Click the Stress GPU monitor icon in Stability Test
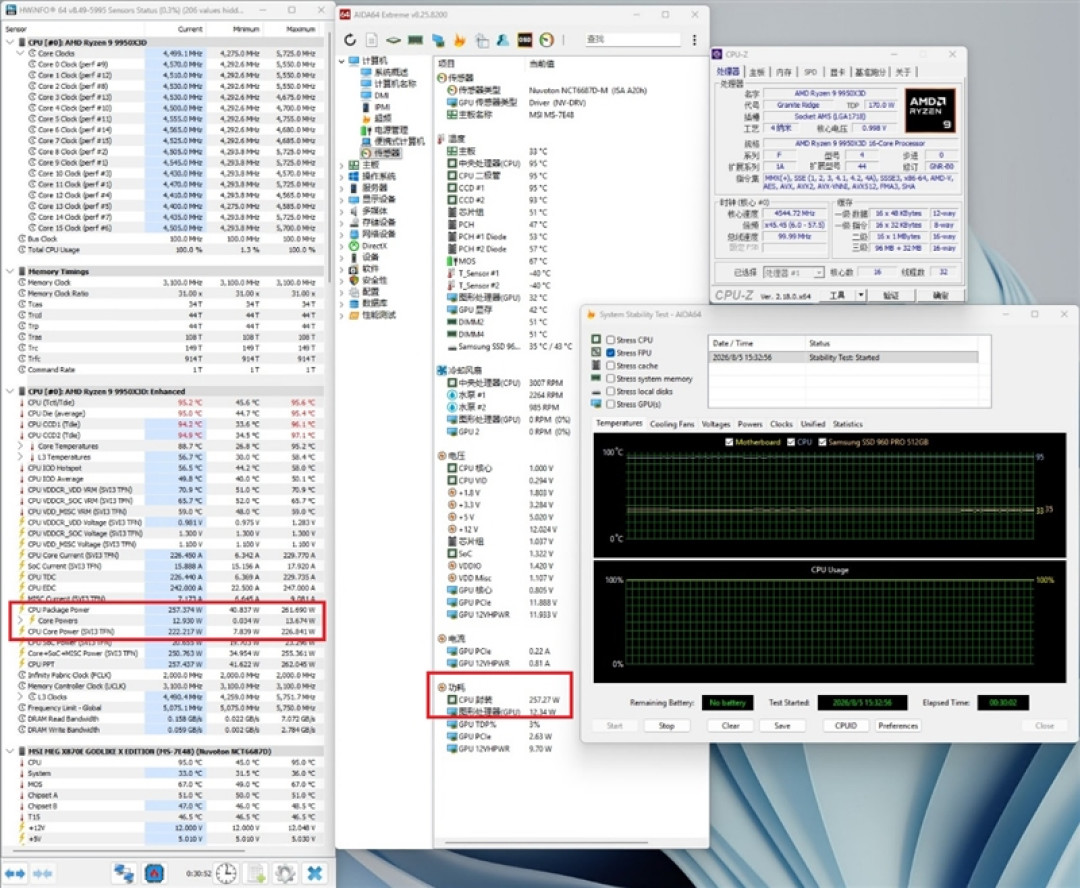 coord(596,404)
